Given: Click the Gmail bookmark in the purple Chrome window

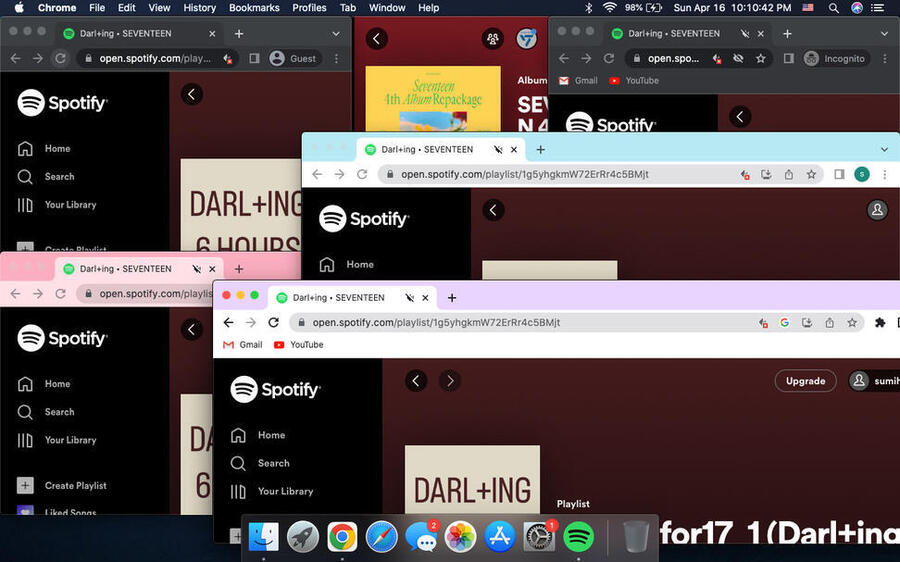Looking at the screenshot, I should coord(242,345).
